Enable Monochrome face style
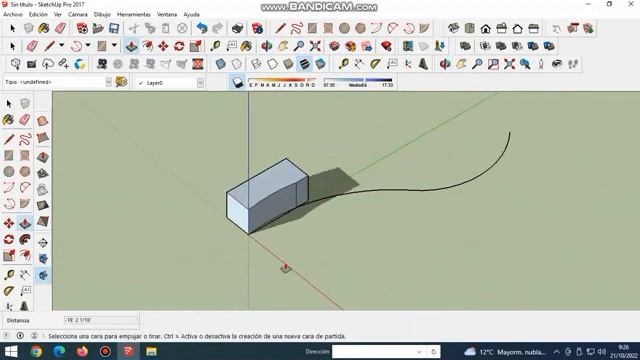The width and height of the screenshot is (640, 360). (x=320, y=64)
